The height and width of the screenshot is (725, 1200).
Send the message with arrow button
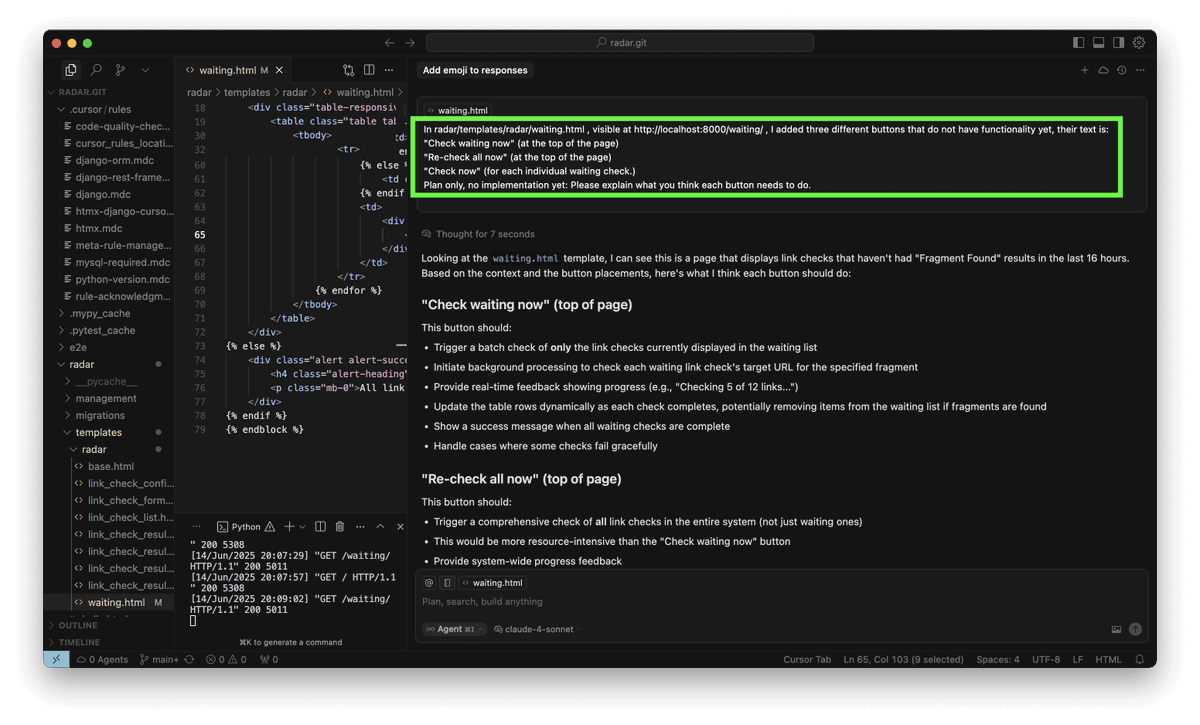(x=1135, y=629)
